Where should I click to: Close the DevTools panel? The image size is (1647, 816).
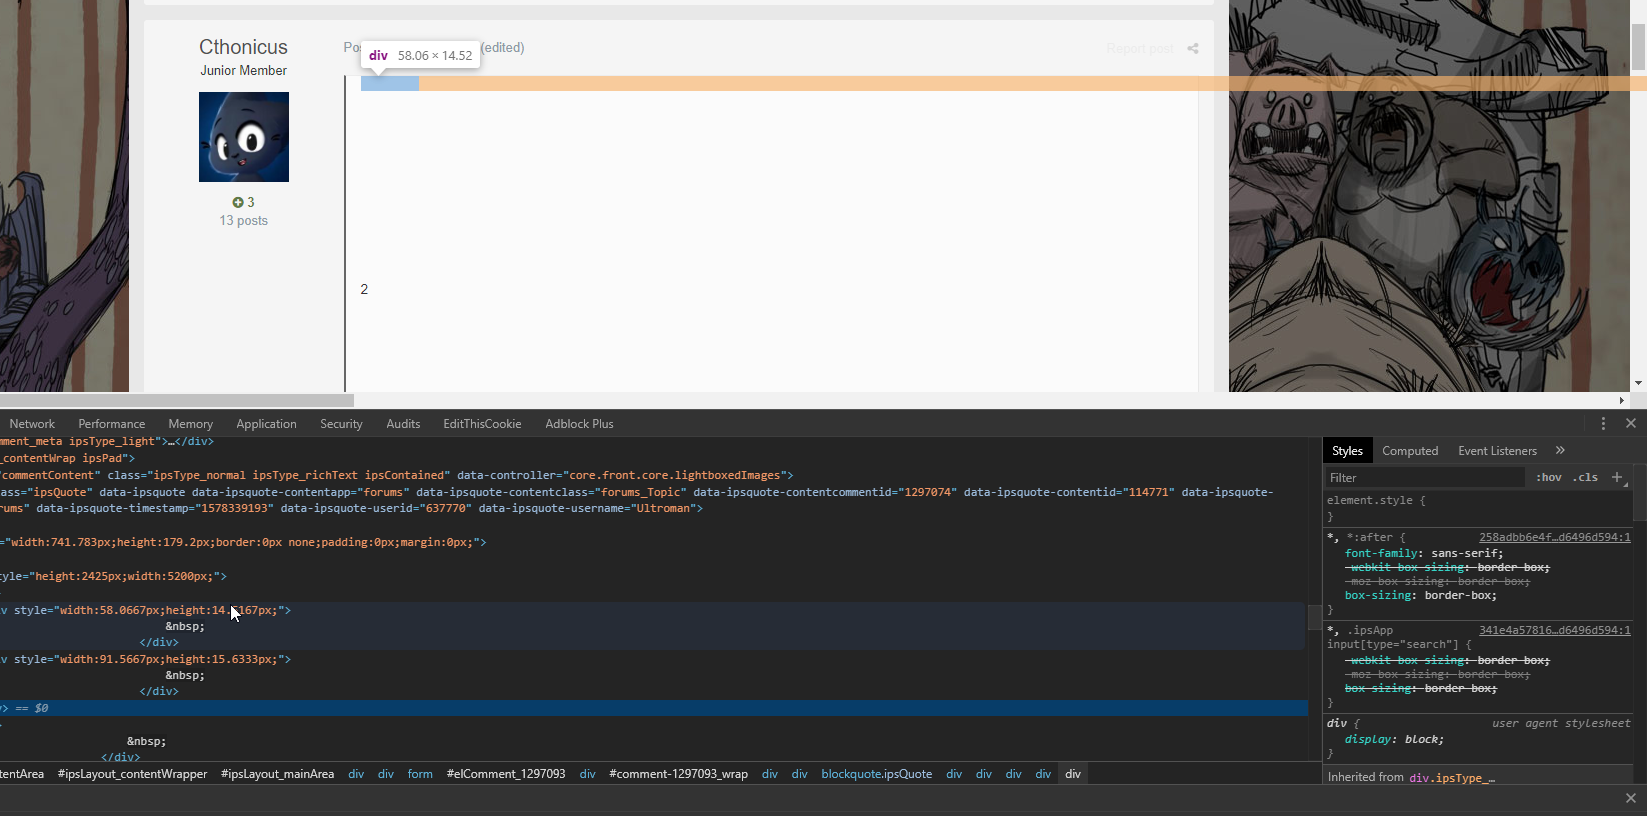(x=1631, y=424)
